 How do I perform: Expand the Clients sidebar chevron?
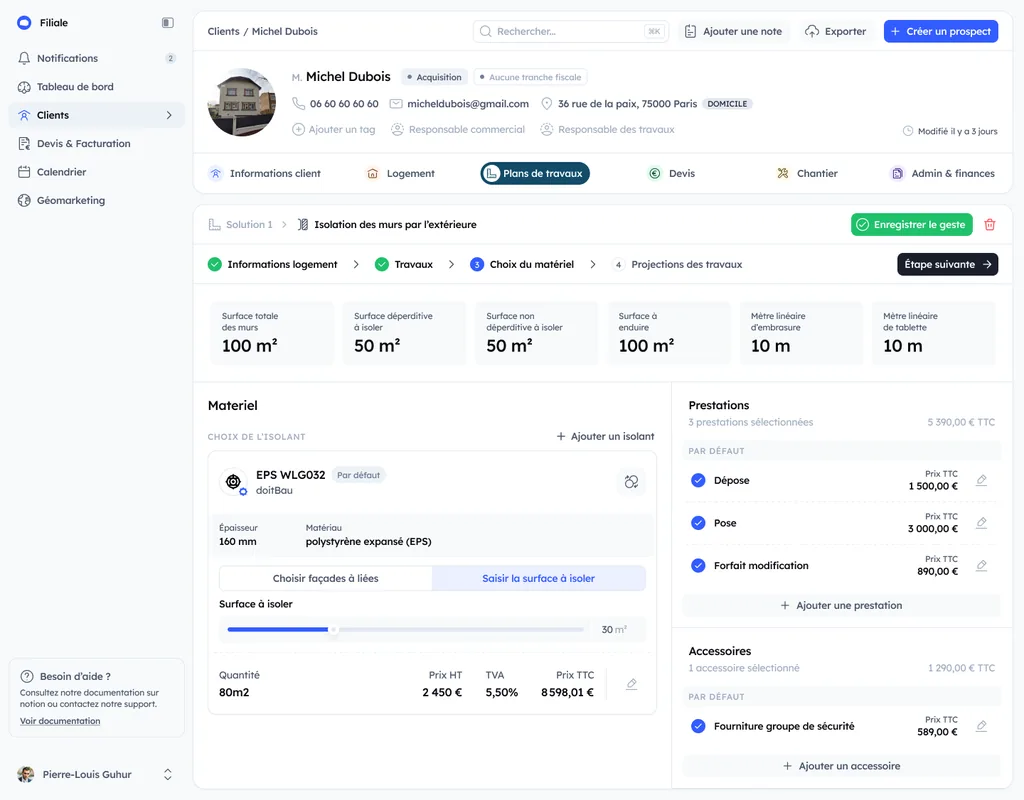click(x=169, y=116)
